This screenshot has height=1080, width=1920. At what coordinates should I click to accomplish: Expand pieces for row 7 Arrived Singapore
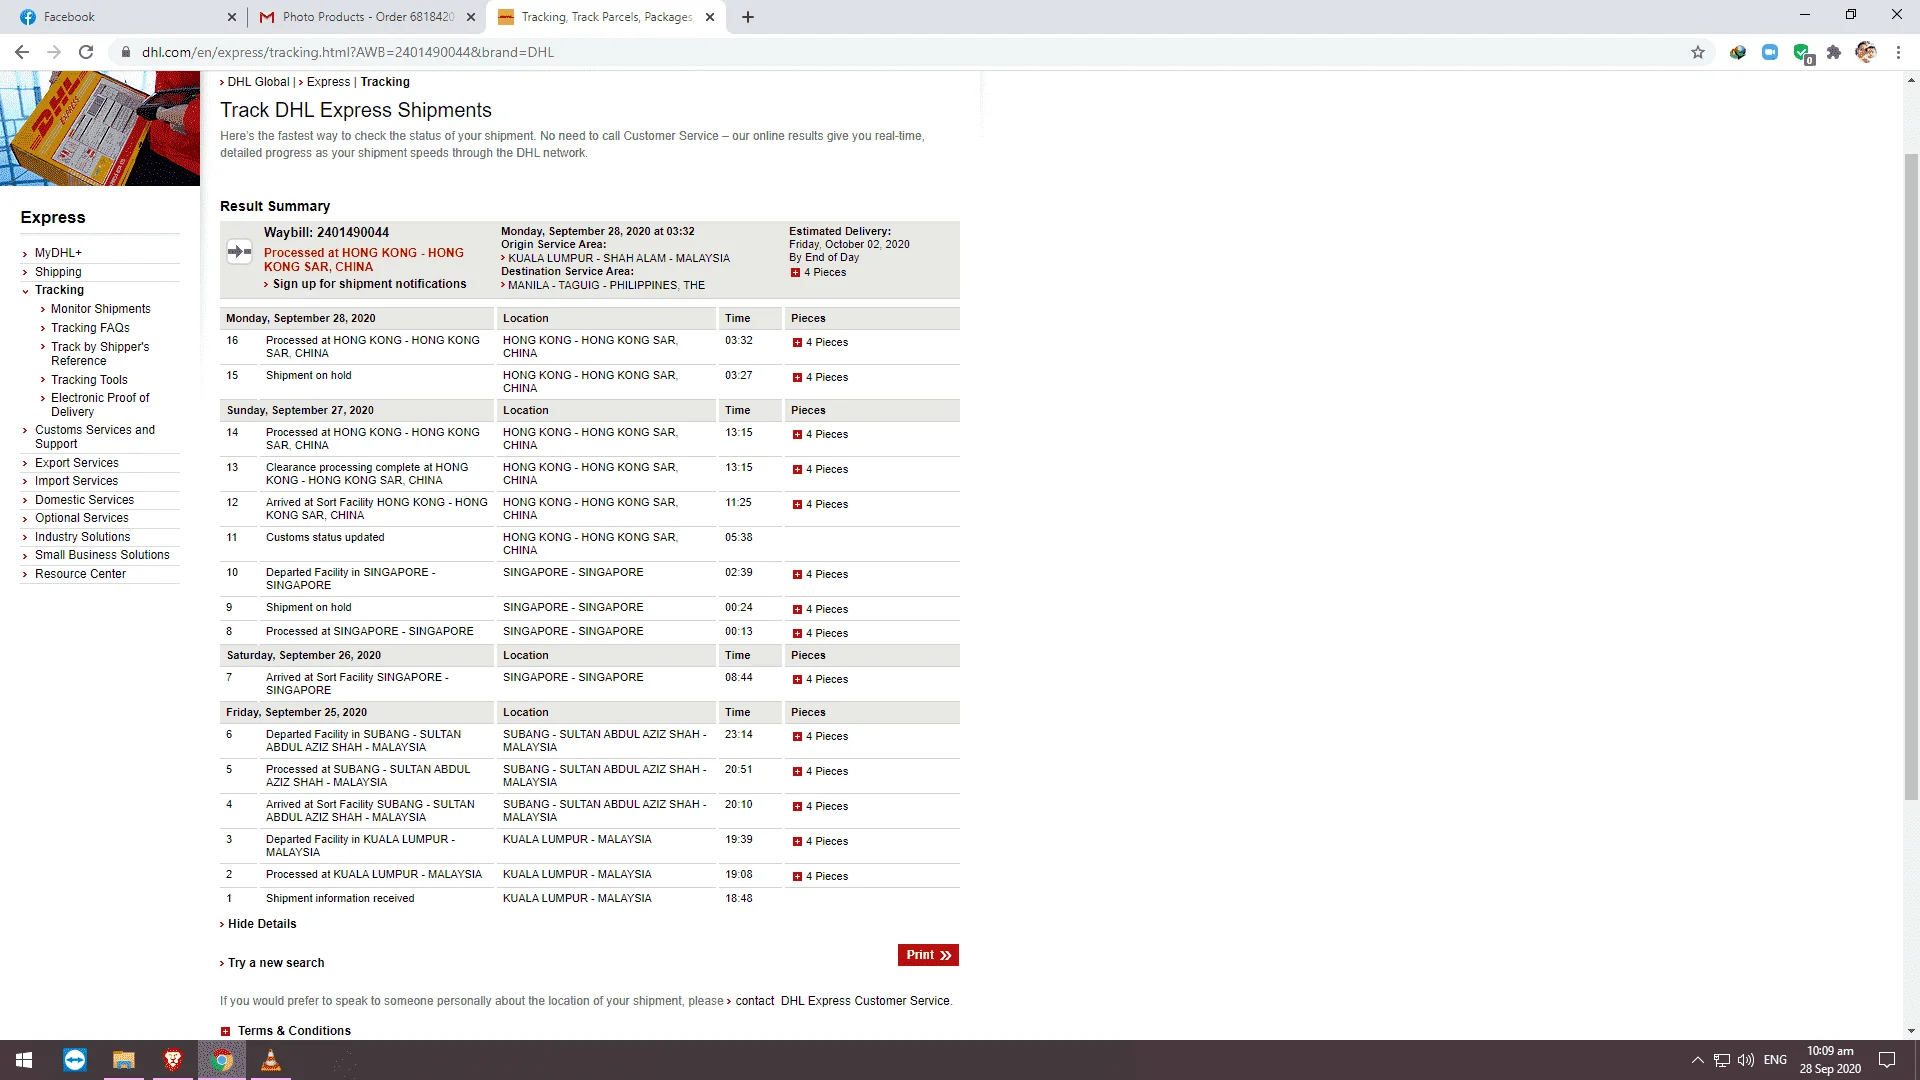pos(797,680)
